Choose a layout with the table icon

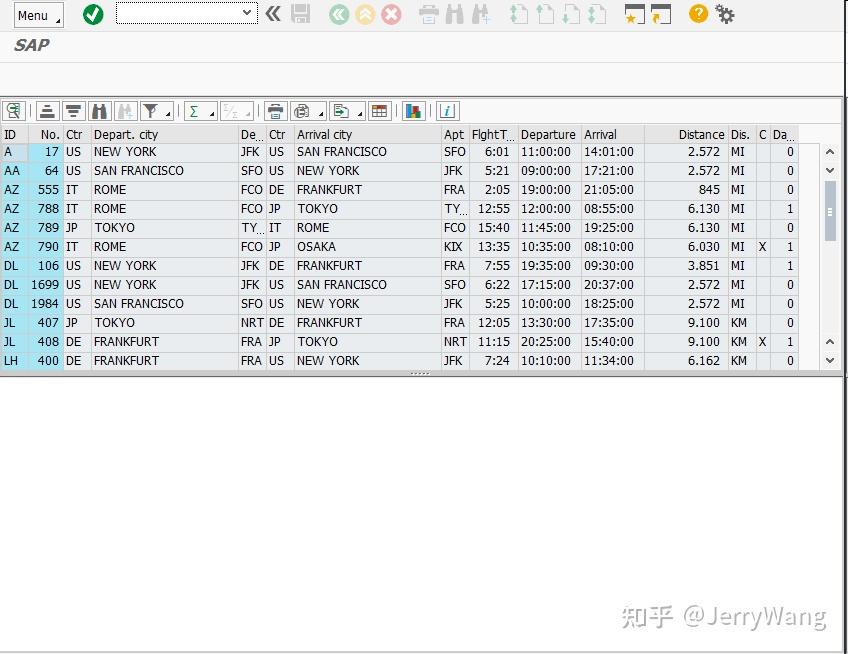coord(379,111)
